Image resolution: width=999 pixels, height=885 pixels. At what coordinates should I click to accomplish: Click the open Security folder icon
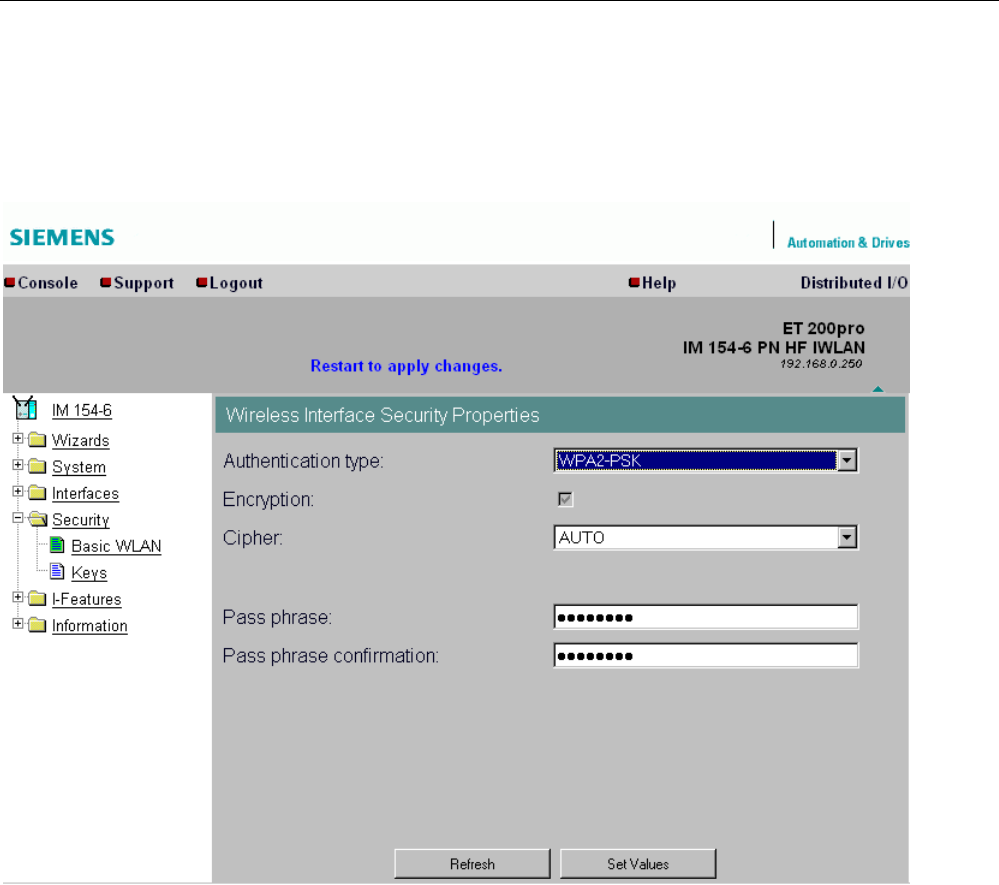coord(38,519)
